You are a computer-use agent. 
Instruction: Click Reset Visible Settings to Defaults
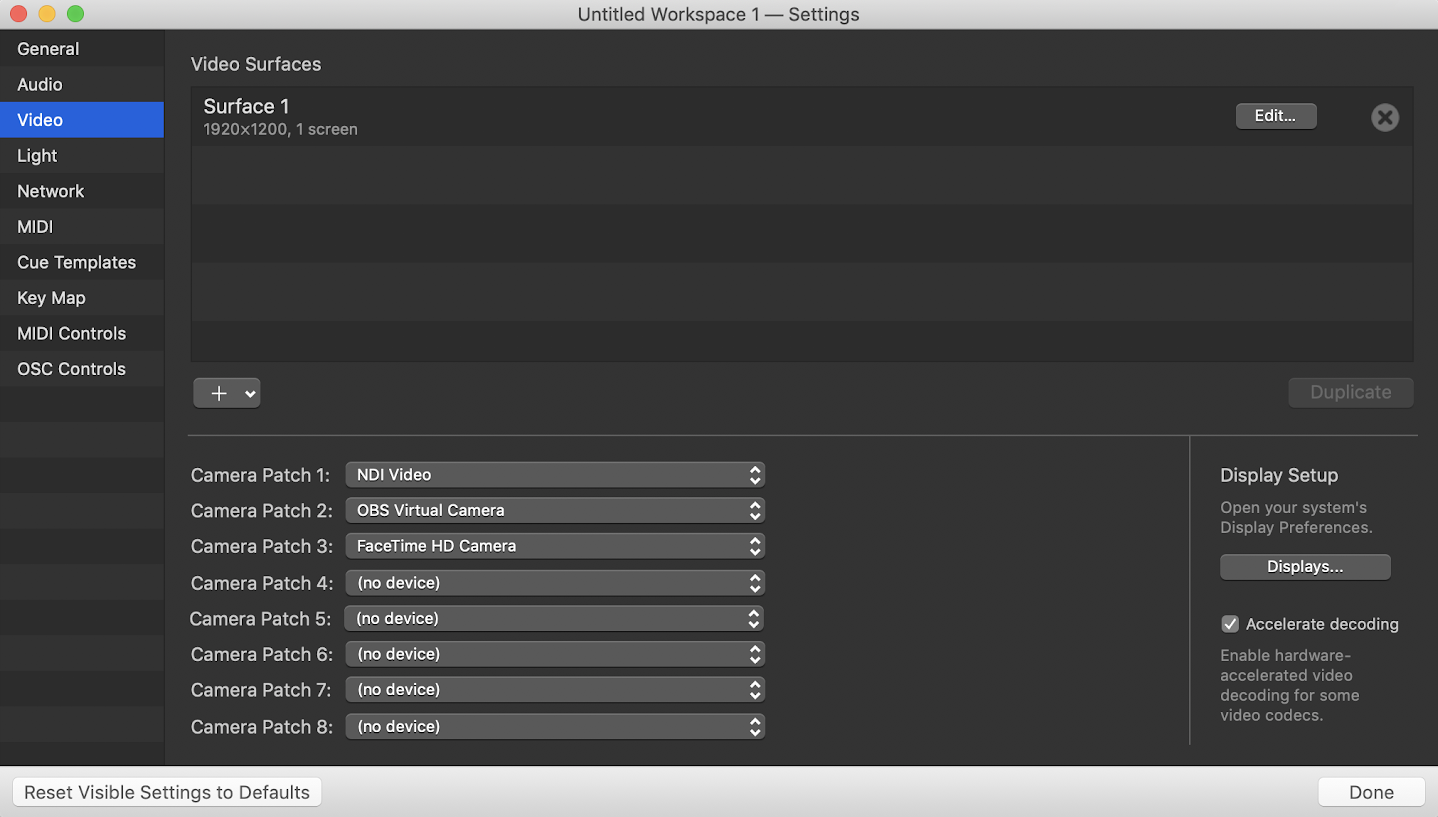pyautogui.click(x=167, y=792)
